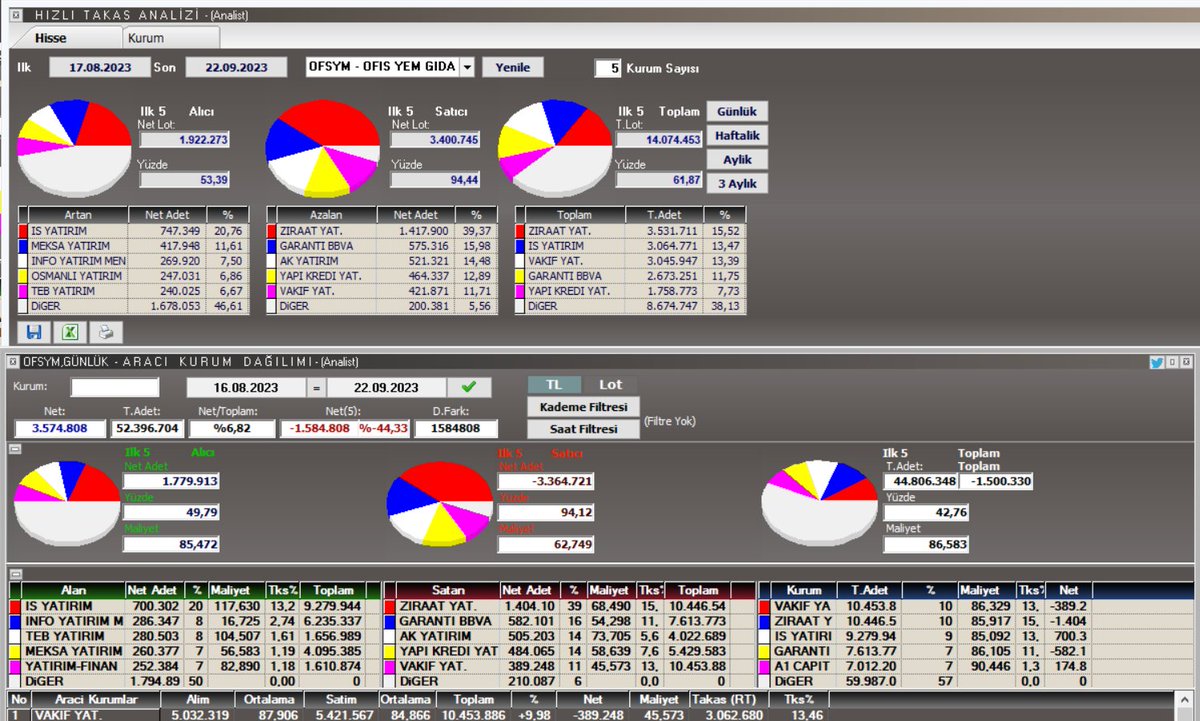
Task: Select the Aylık period button
Action: pos(737,159)
